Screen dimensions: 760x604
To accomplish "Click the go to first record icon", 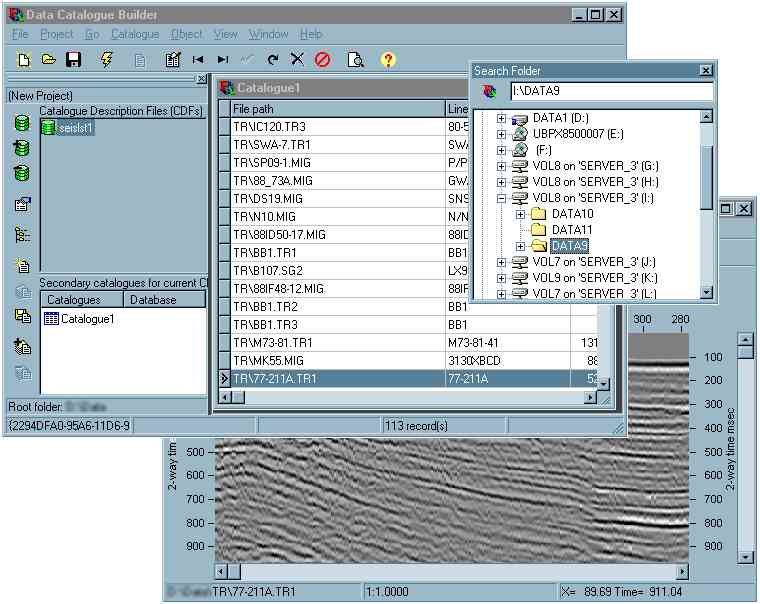I will [198, 60].
